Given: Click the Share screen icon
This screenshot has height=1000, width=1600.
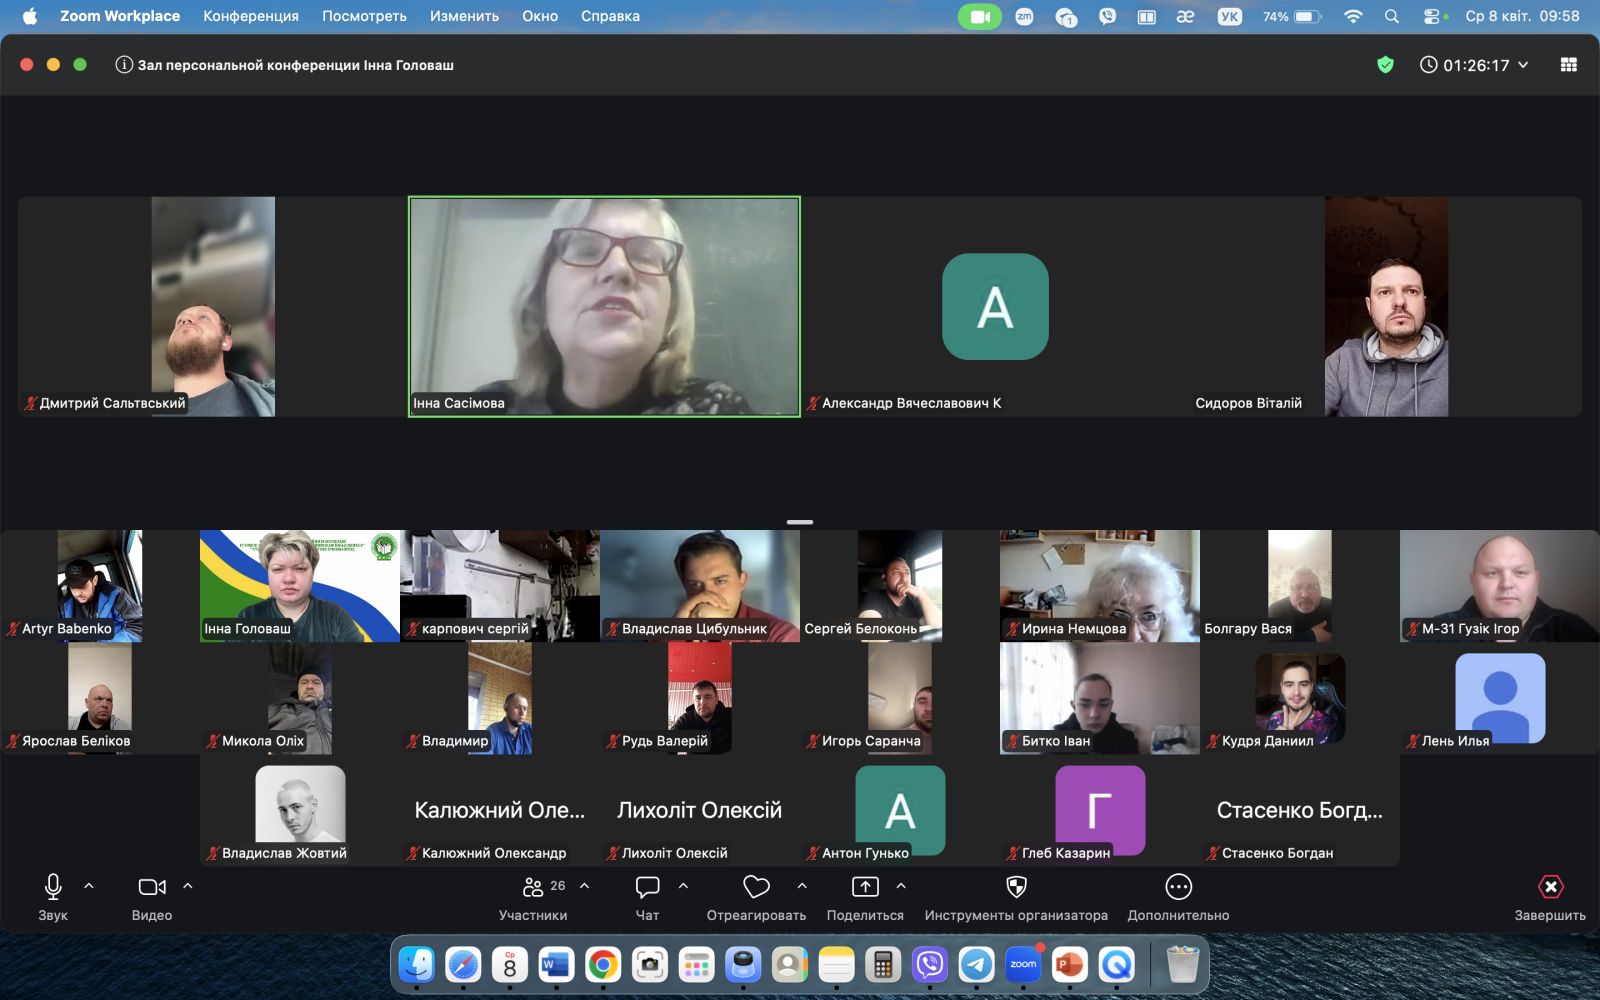Looking at the screenshot, I should [865, 887].
